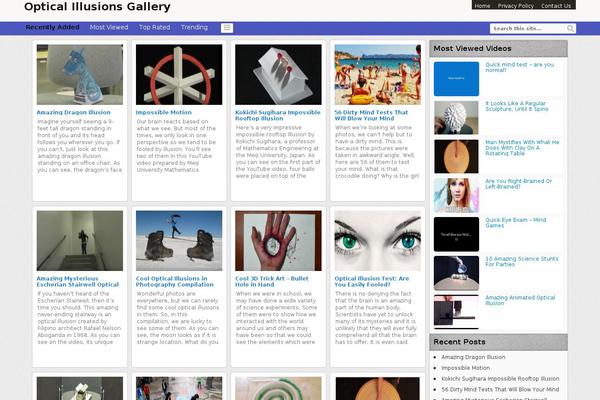The height and width of the screenshot is (400, 600).
Task: Click the blue Quick mind test video thumbnail
Action: (456, 79)
